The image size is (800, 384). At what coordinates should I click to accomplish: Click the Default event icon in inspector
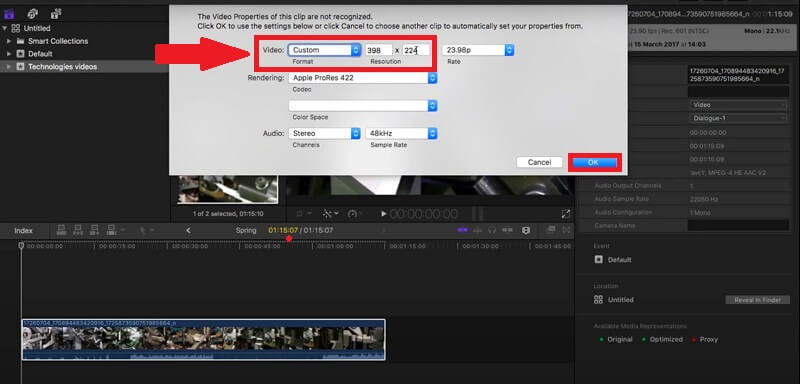598,260
